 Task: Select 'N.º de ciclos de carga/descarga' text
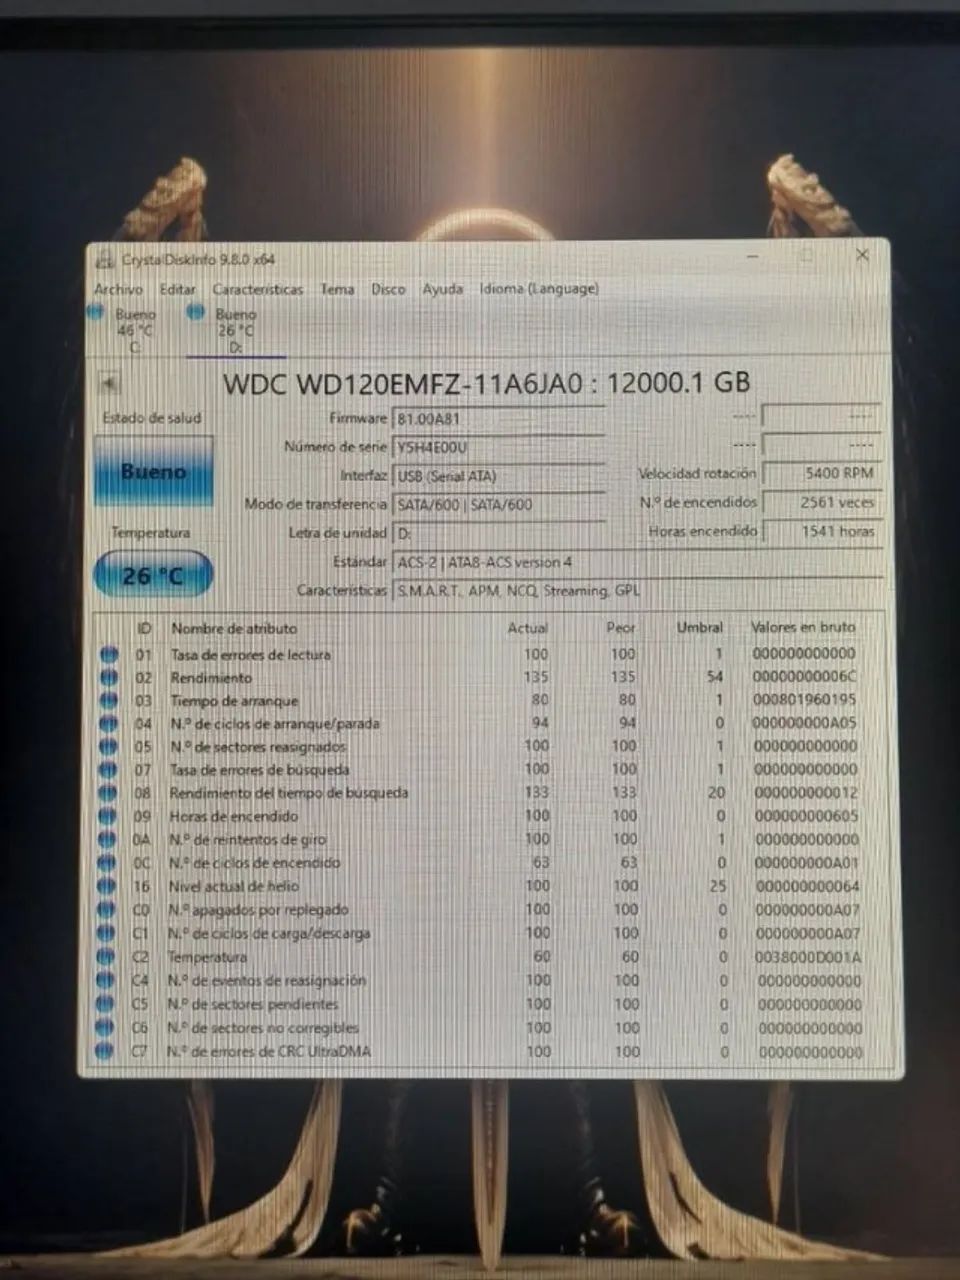[x=268, y=933]
